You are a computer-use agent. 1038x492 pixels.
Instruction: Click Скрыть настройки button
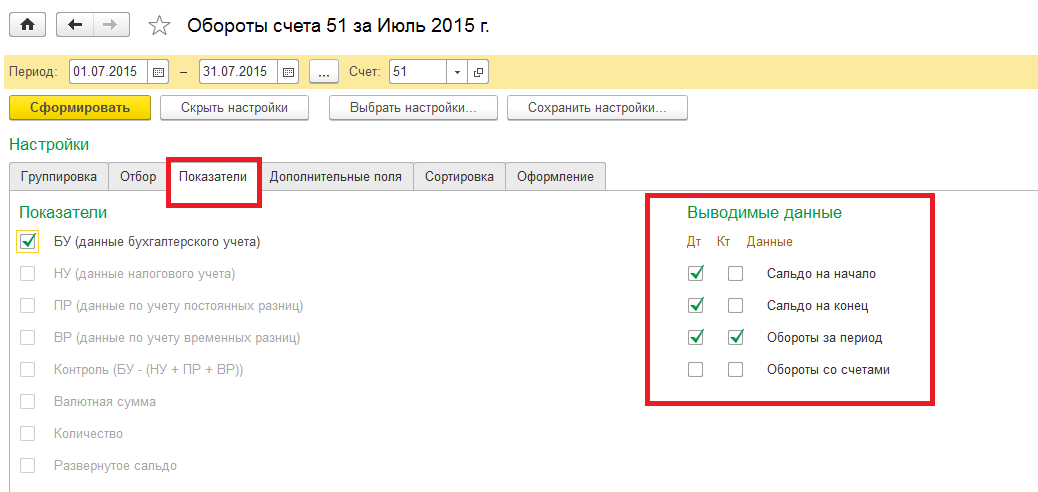(234, 108)
